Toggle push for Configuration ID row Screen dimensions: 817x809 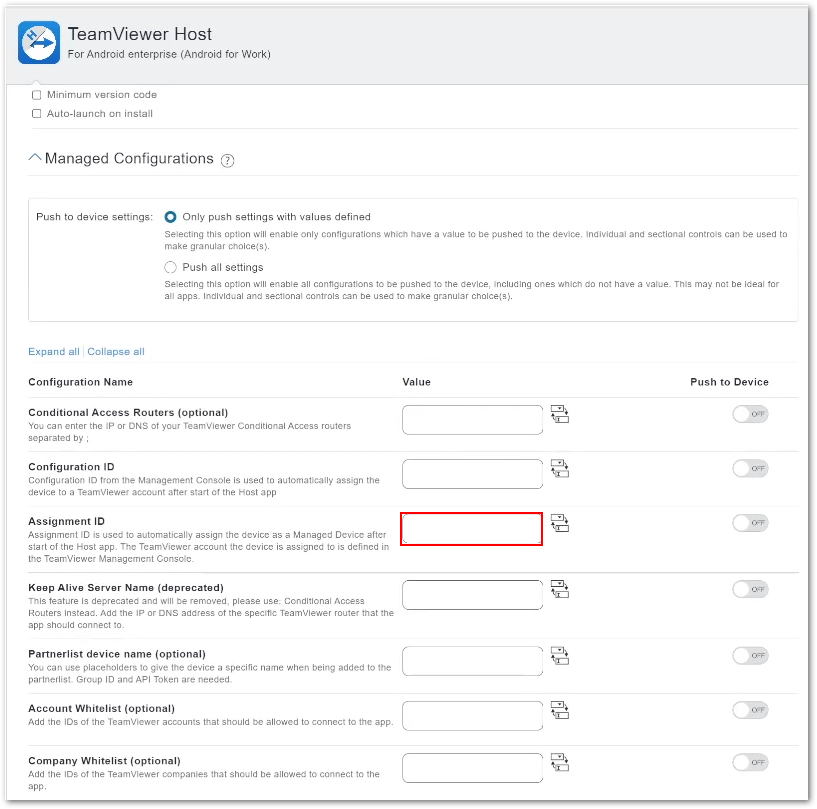[x=750, y=468]
